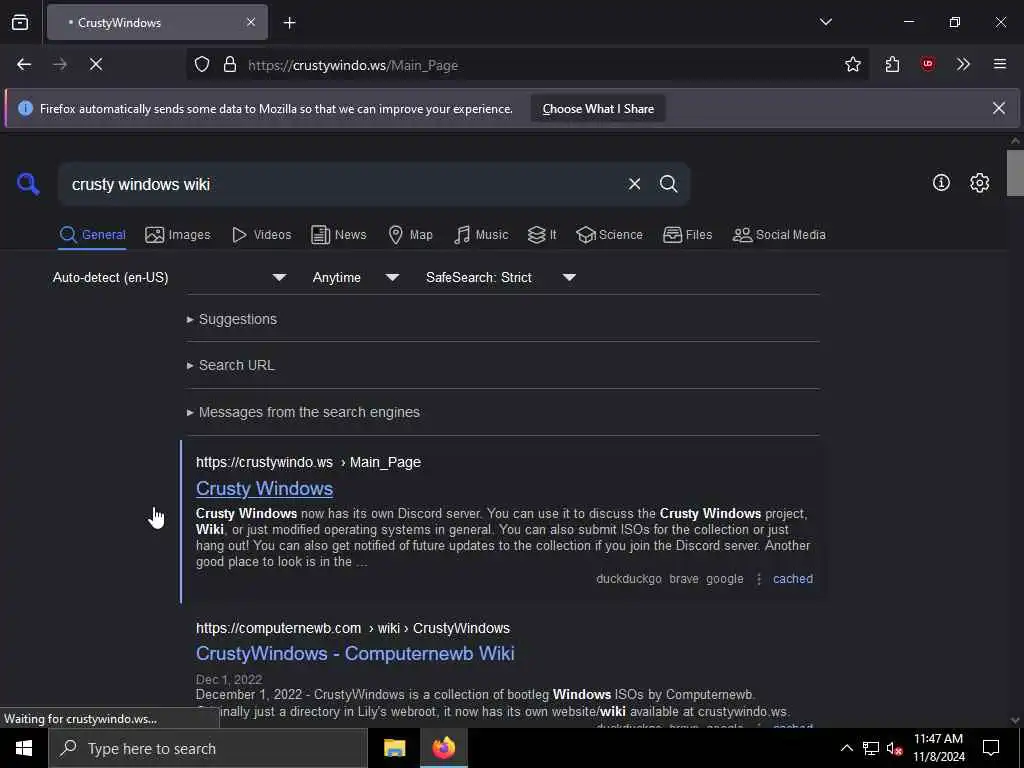The height and width of the screenshot is (768, 1024).
Task: Open CrustyWindows - Computernewb Wiki link
Action: click(355, 654)
